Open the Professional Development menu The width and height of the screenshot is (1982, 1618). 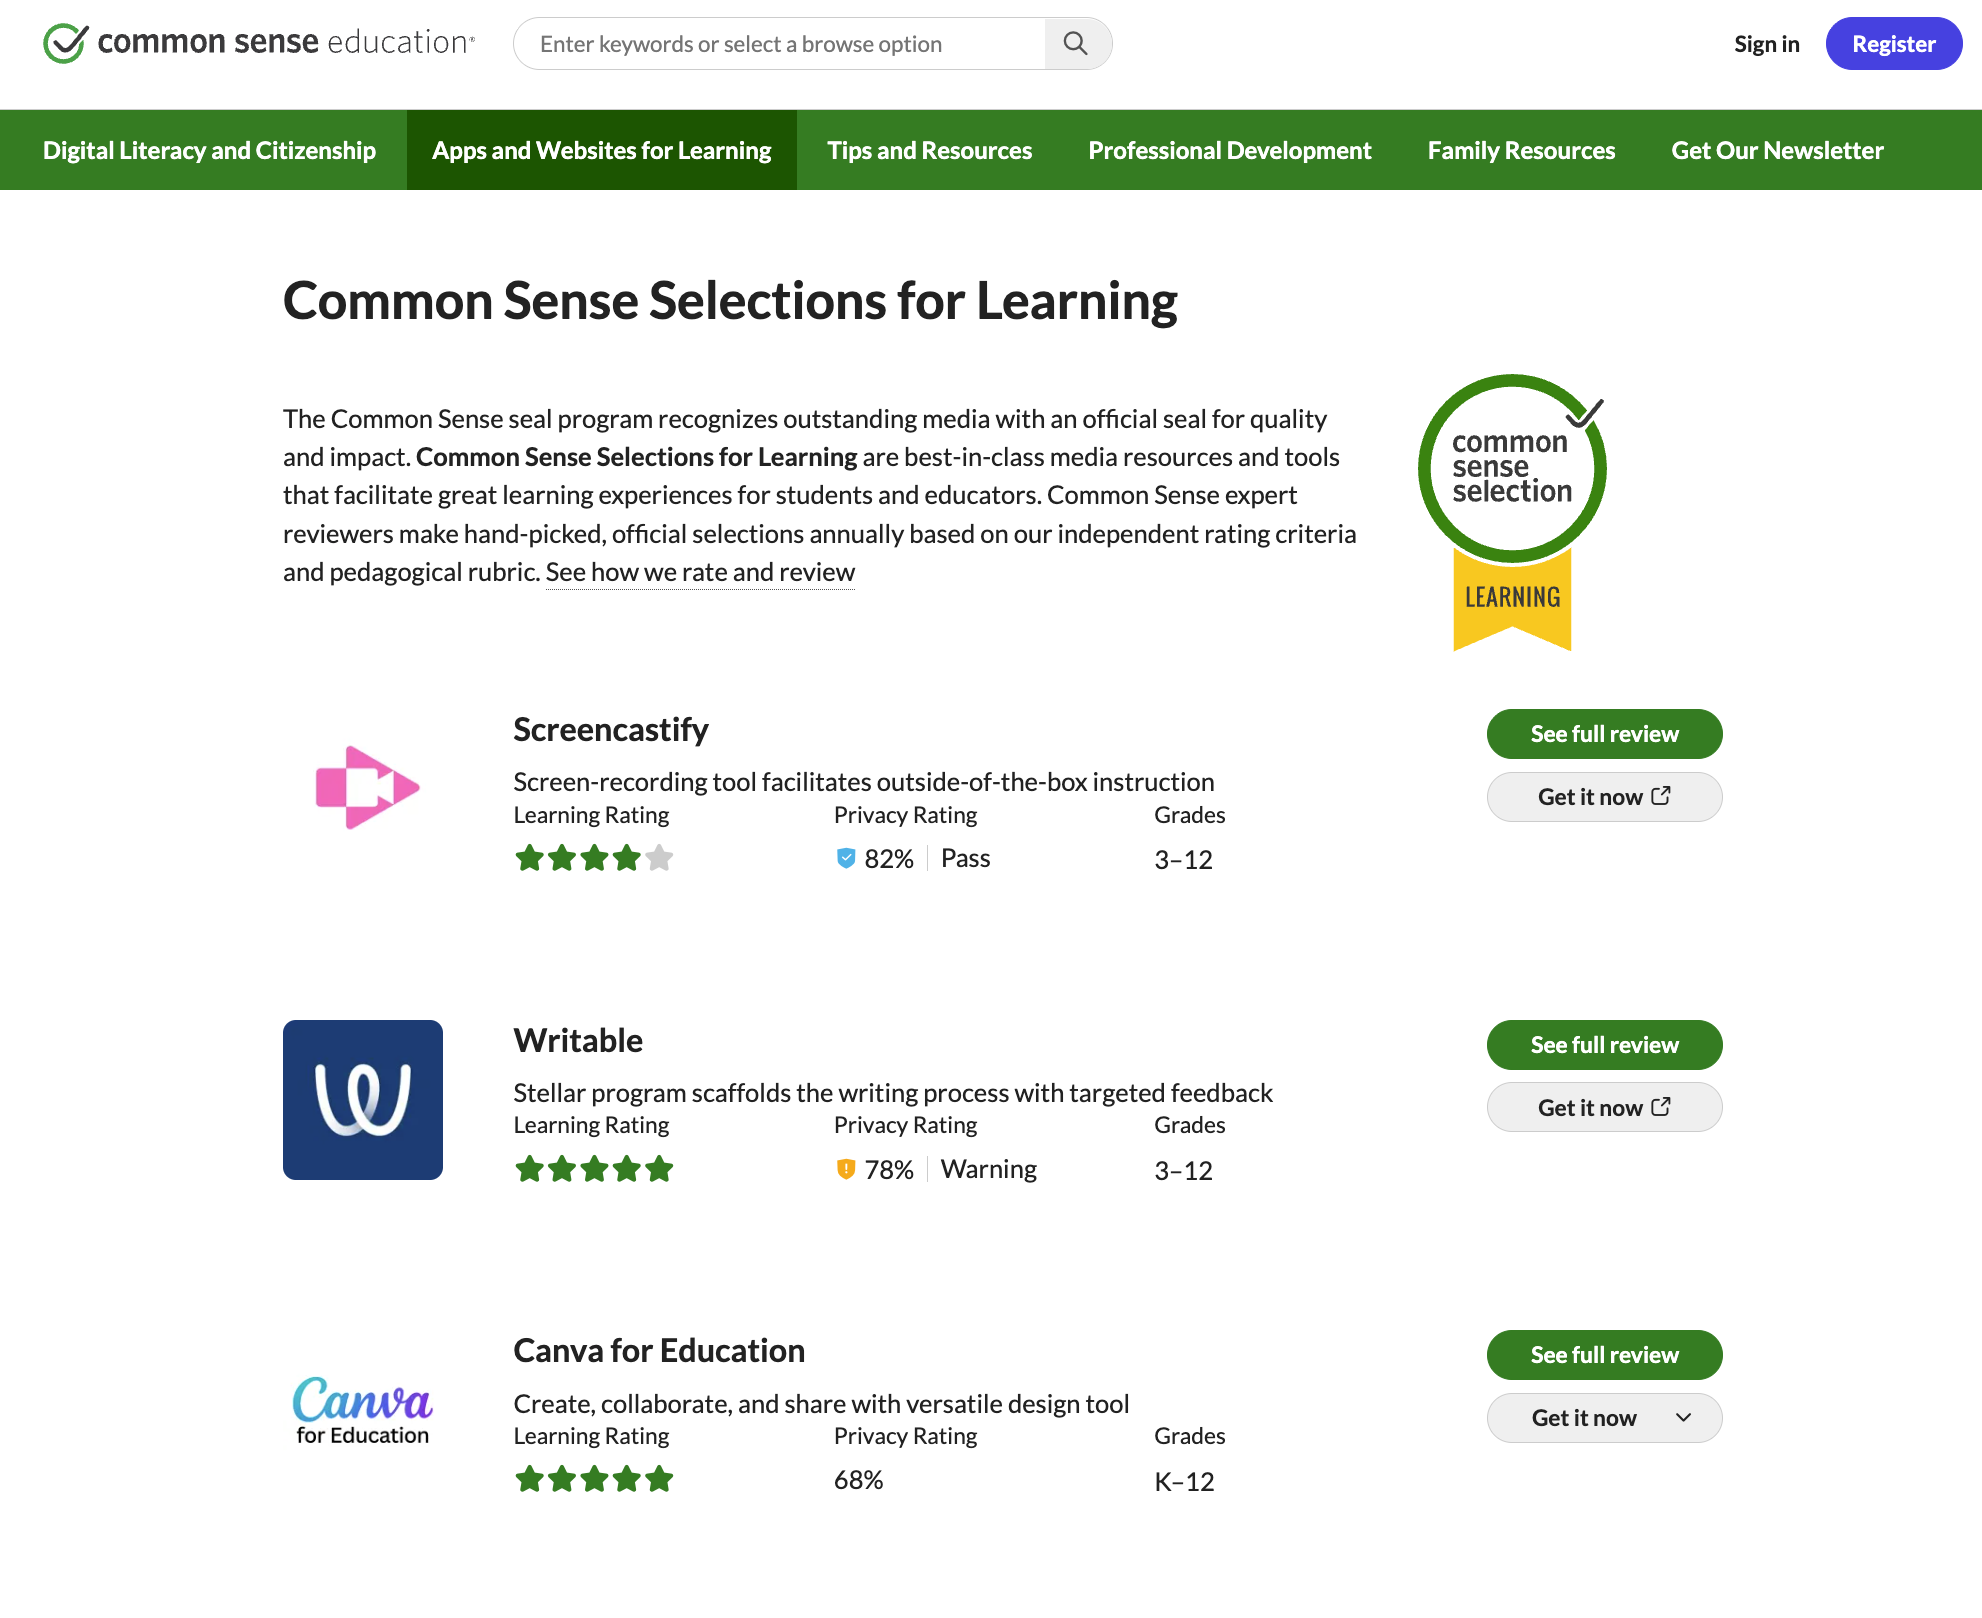pos(1230,150)
